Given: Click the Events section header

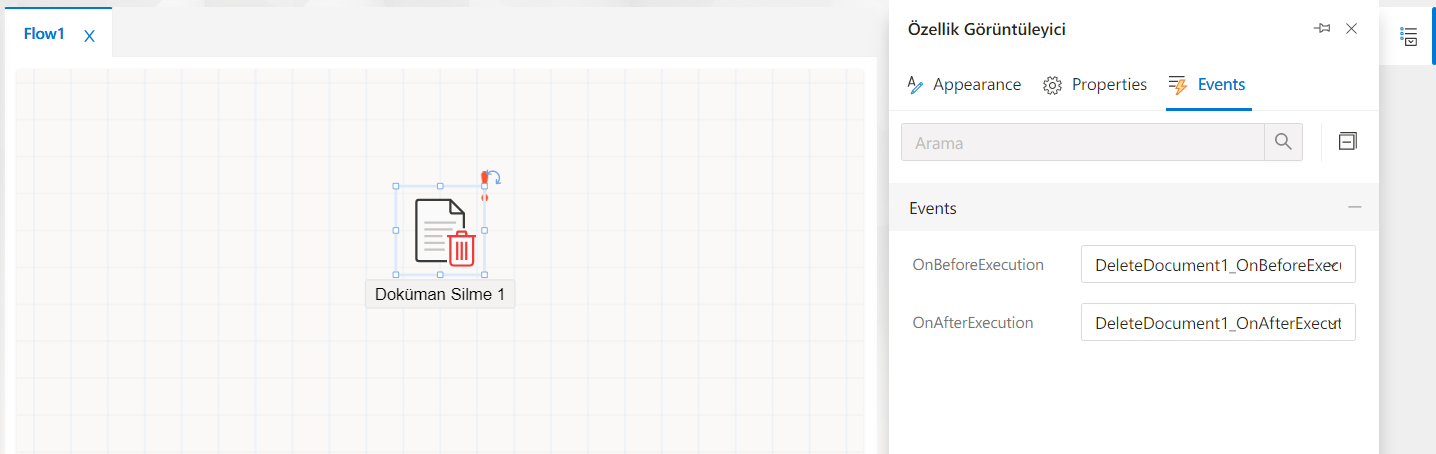Looking at the screenshot, I should 1134,208.
